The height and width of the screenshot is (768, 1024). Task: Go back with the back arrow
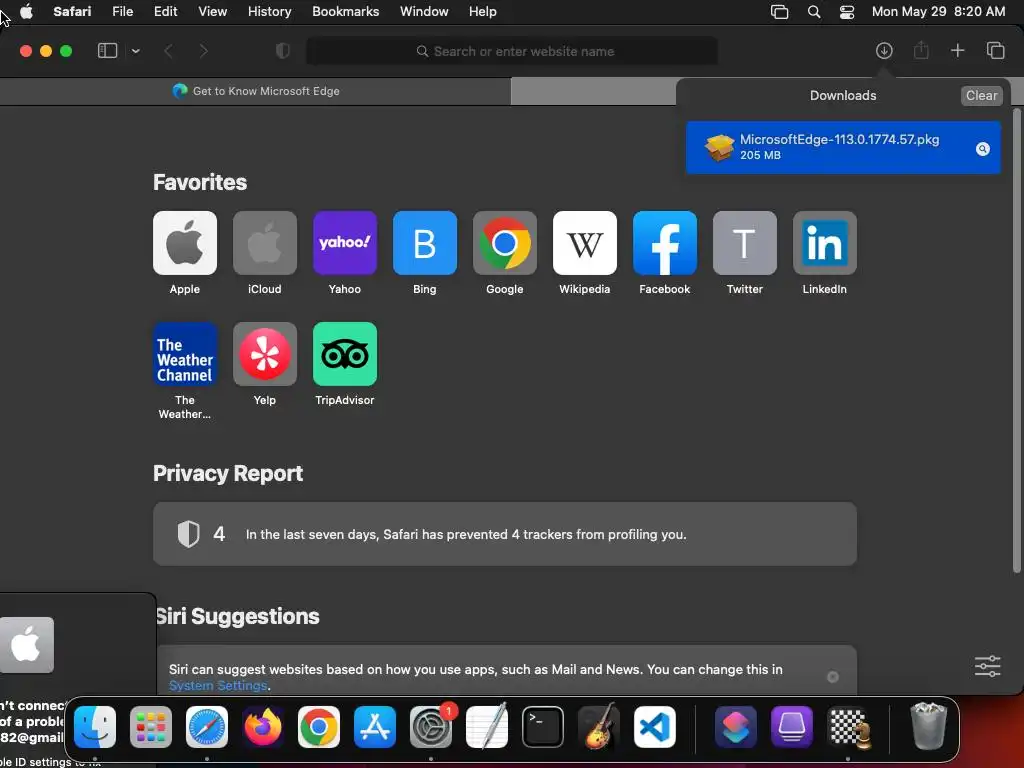coord(168,51)
